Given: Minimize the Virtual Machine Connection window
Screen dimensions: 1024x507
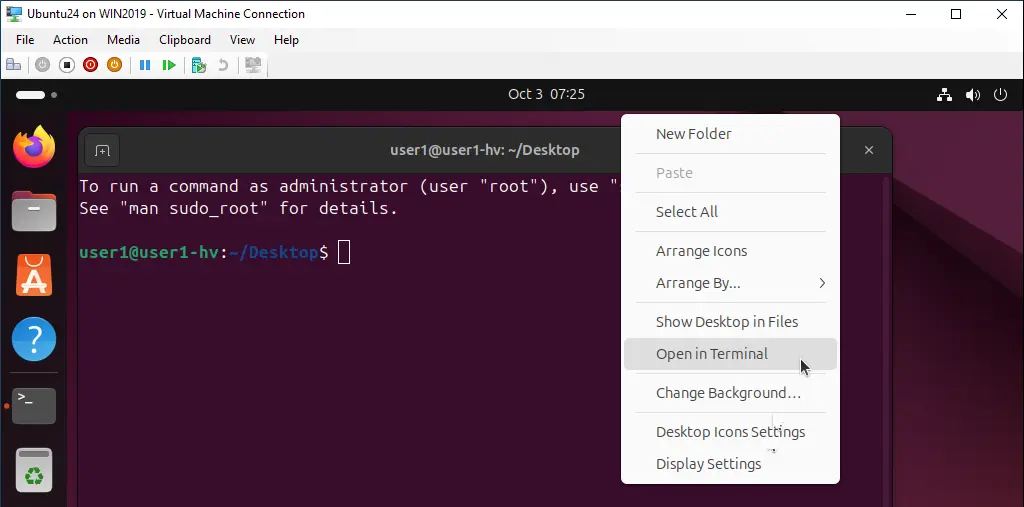Looking at the screenshot, I should pyautogui.click(x=910, y=14).
